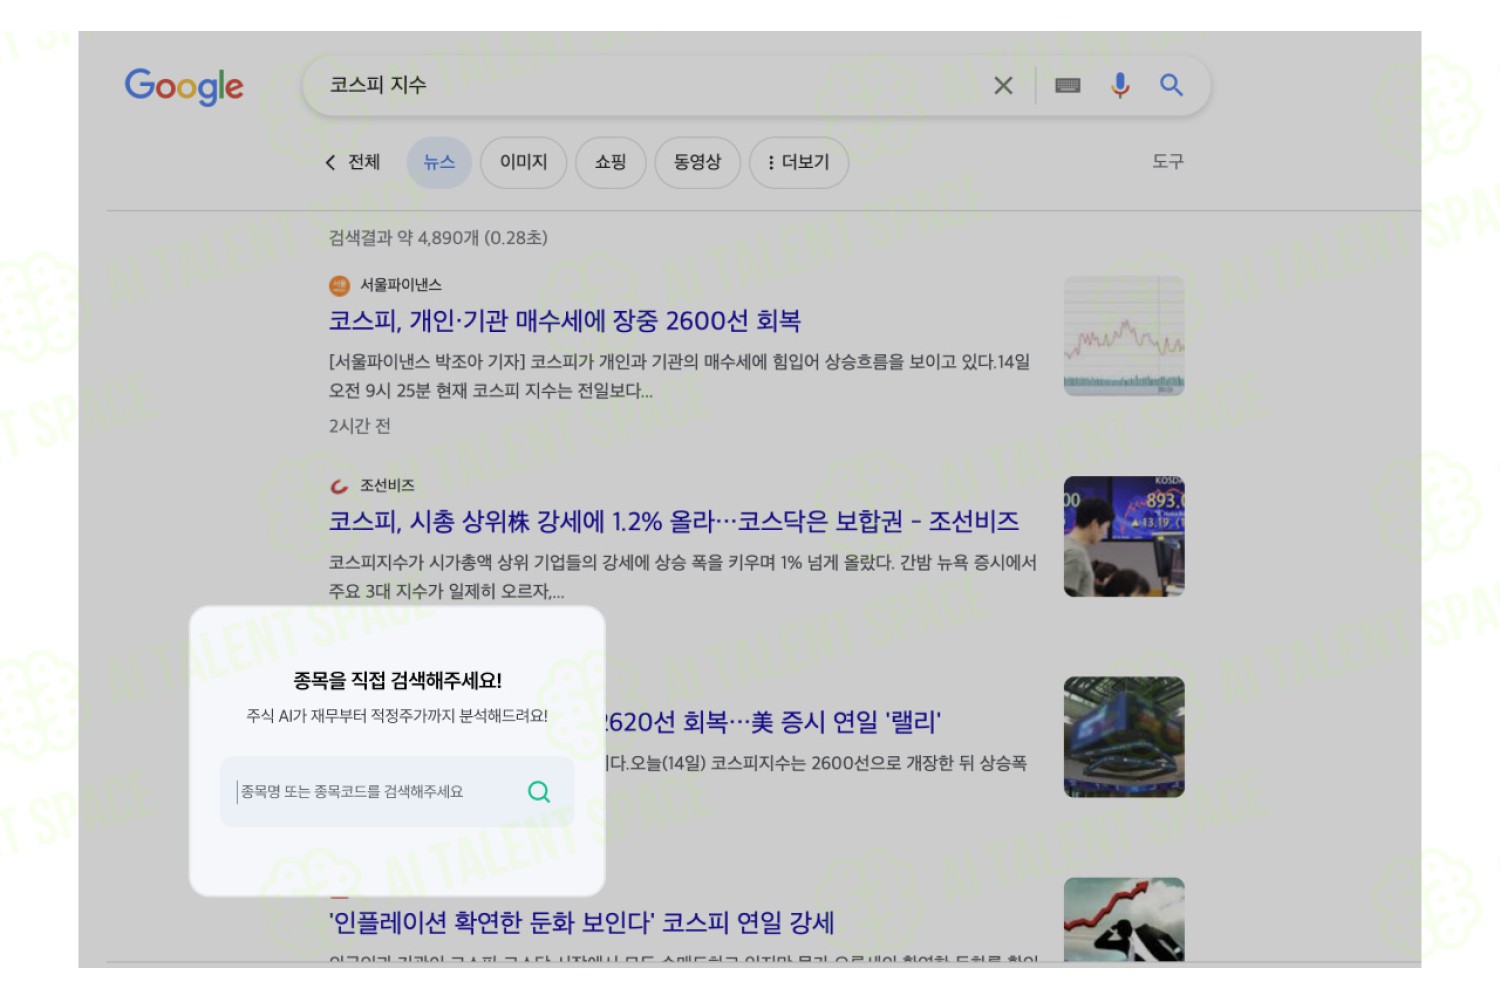This screenshot has width=1500, height=1000.
Task: Open the stock chart thumbnail of first article
Action: tap(1124, 336)
